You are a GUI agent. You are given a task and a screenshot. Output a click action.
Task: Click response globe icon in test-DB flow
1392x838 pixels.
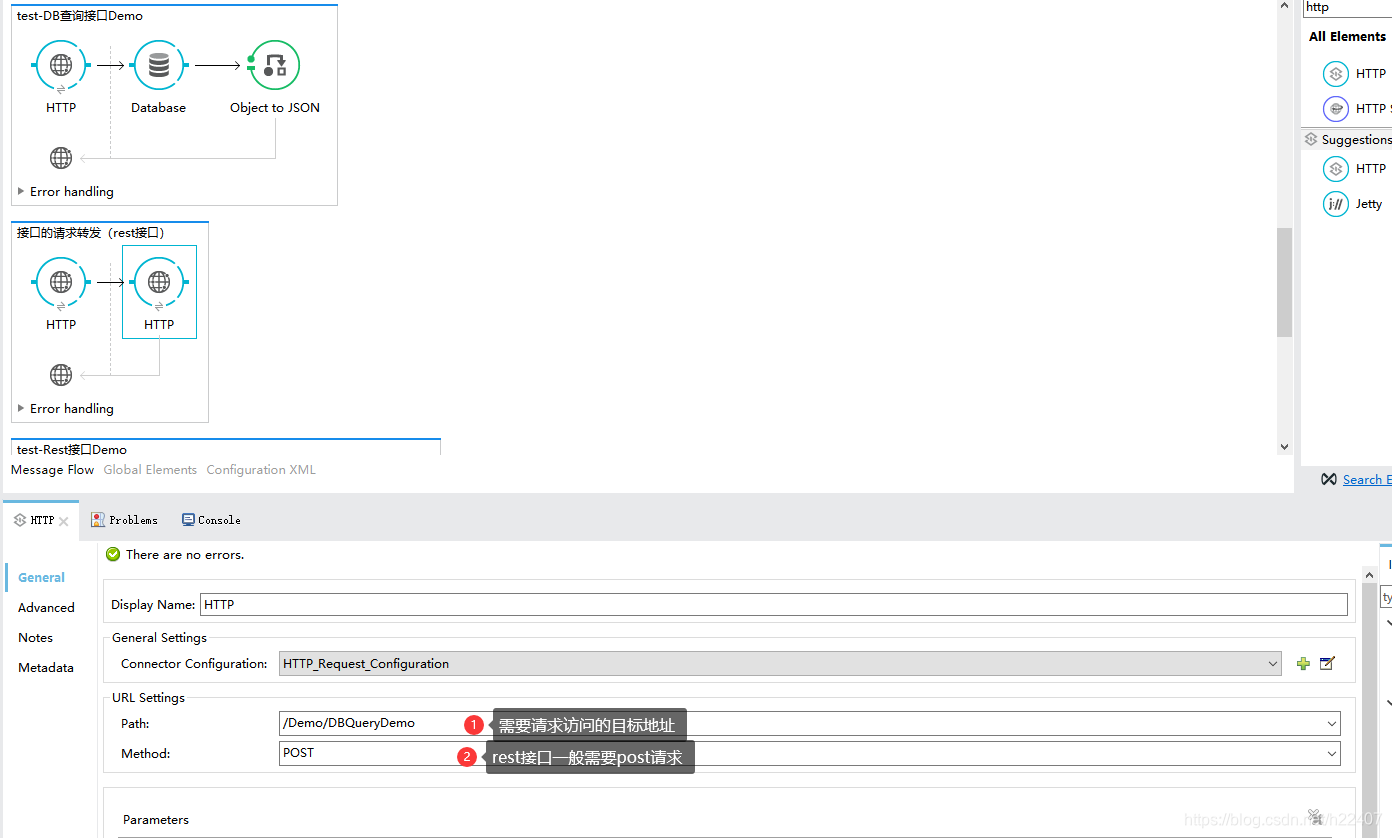coord(61,158)
